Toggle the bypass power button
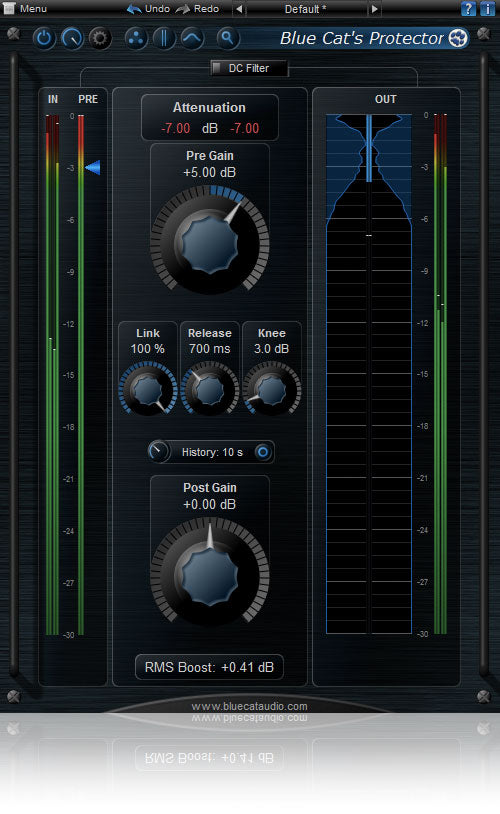The width and height of the screenshot is (500, 814). tap(44, 39)
